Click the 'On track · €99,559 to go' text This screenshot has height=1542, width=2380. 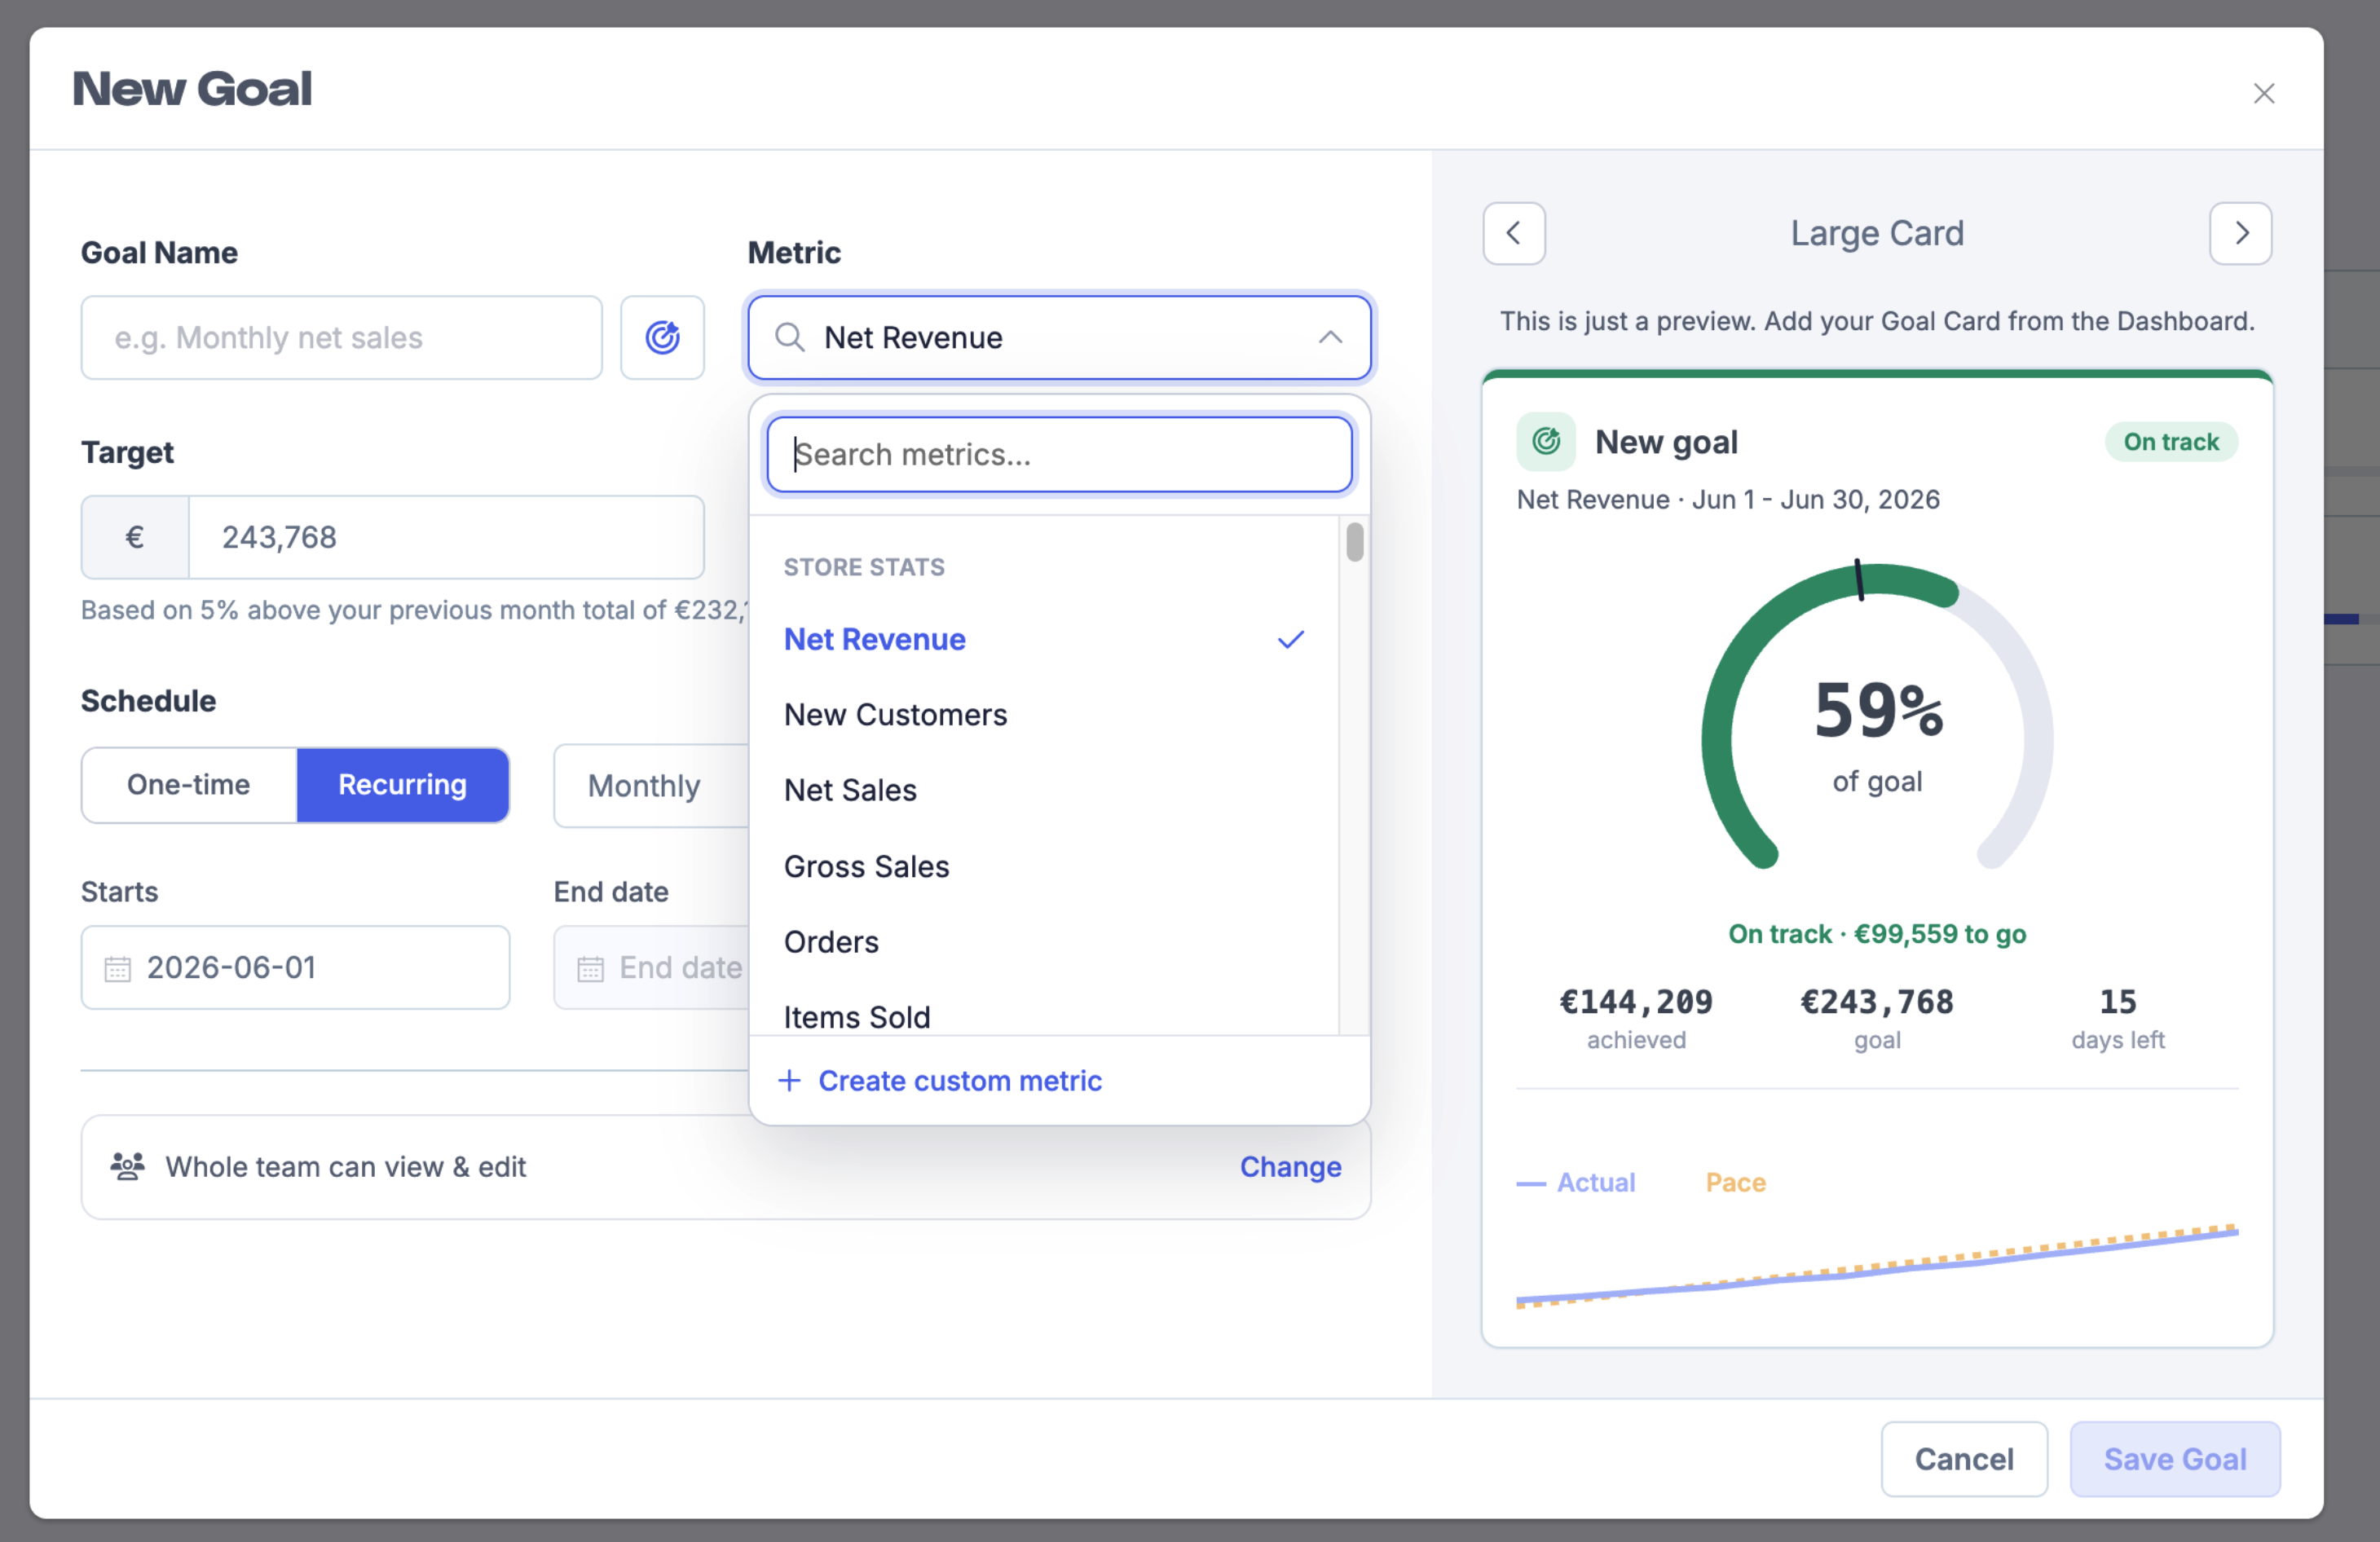[x=1876, y=933]
